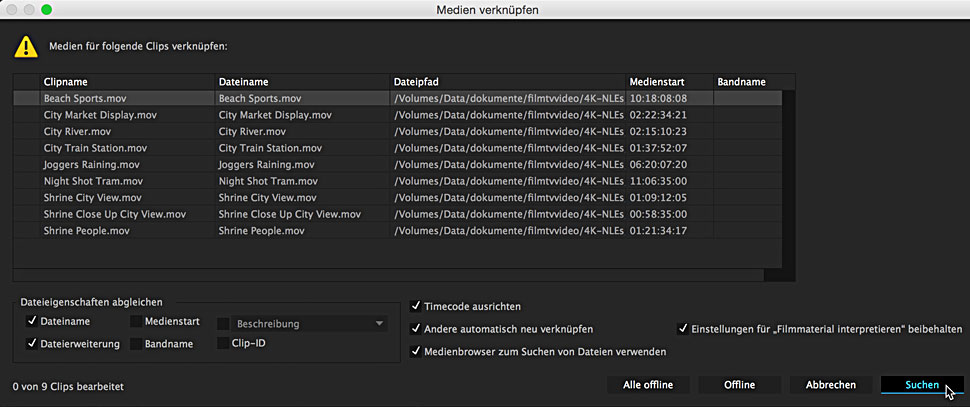Sort by the Clipname column header

(126, 81)
